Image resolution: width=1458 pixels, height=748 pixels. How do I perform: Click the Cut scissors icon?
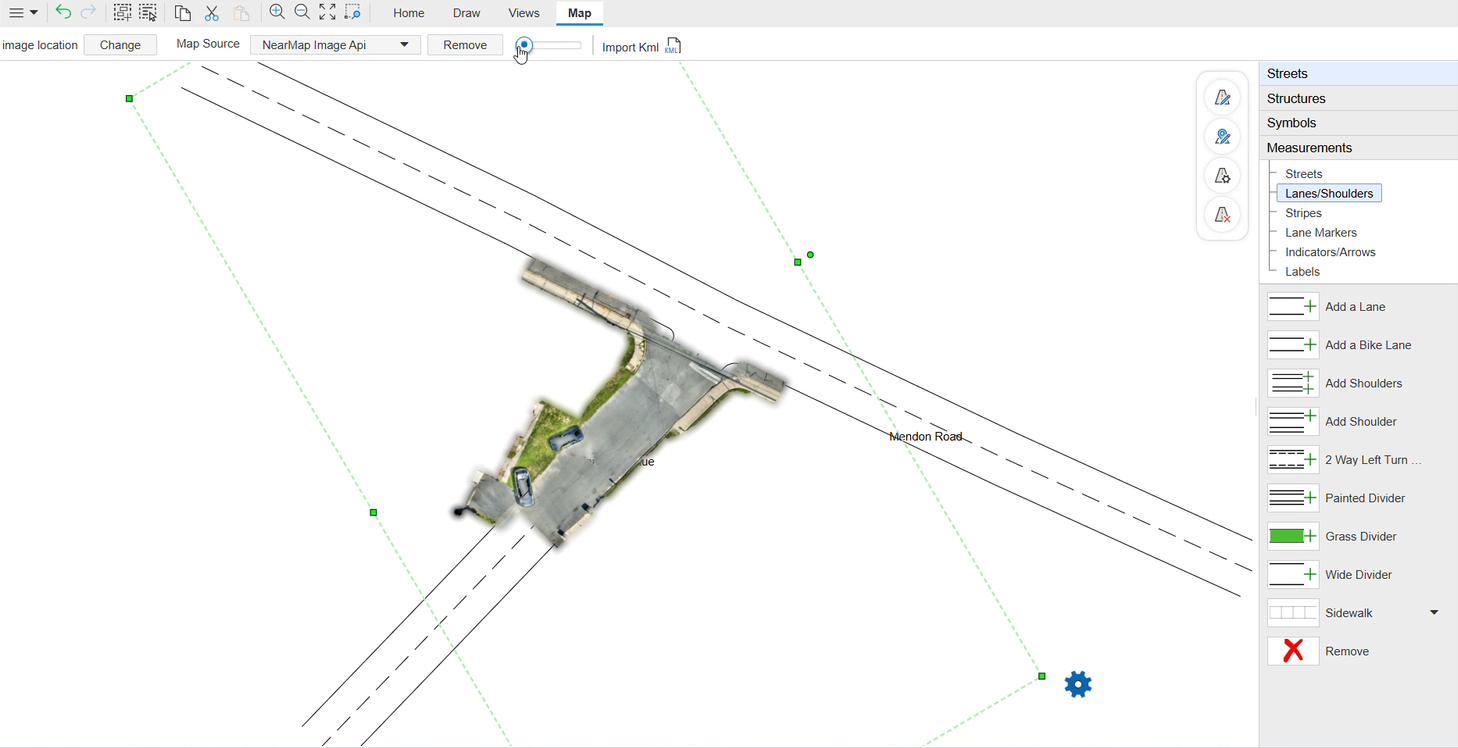[212, 13]
